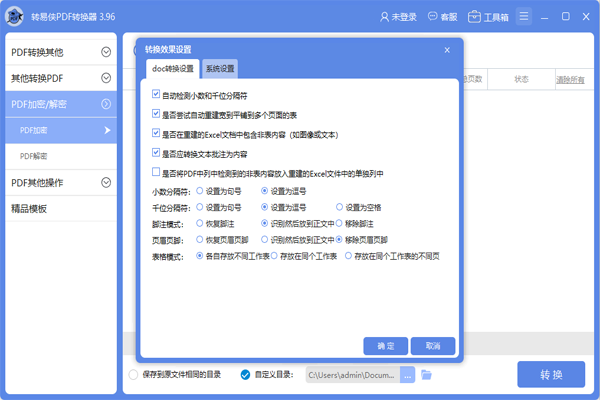This screenshot has height=400, width=600.
Task: Click the ellipsis browse button beside output path
Action: [407, 375]
